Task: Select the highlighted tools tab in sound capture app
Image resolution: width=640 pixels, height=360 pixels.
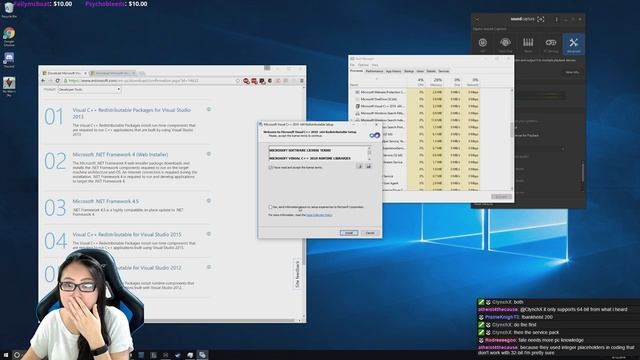Action: tap(573, 44)
